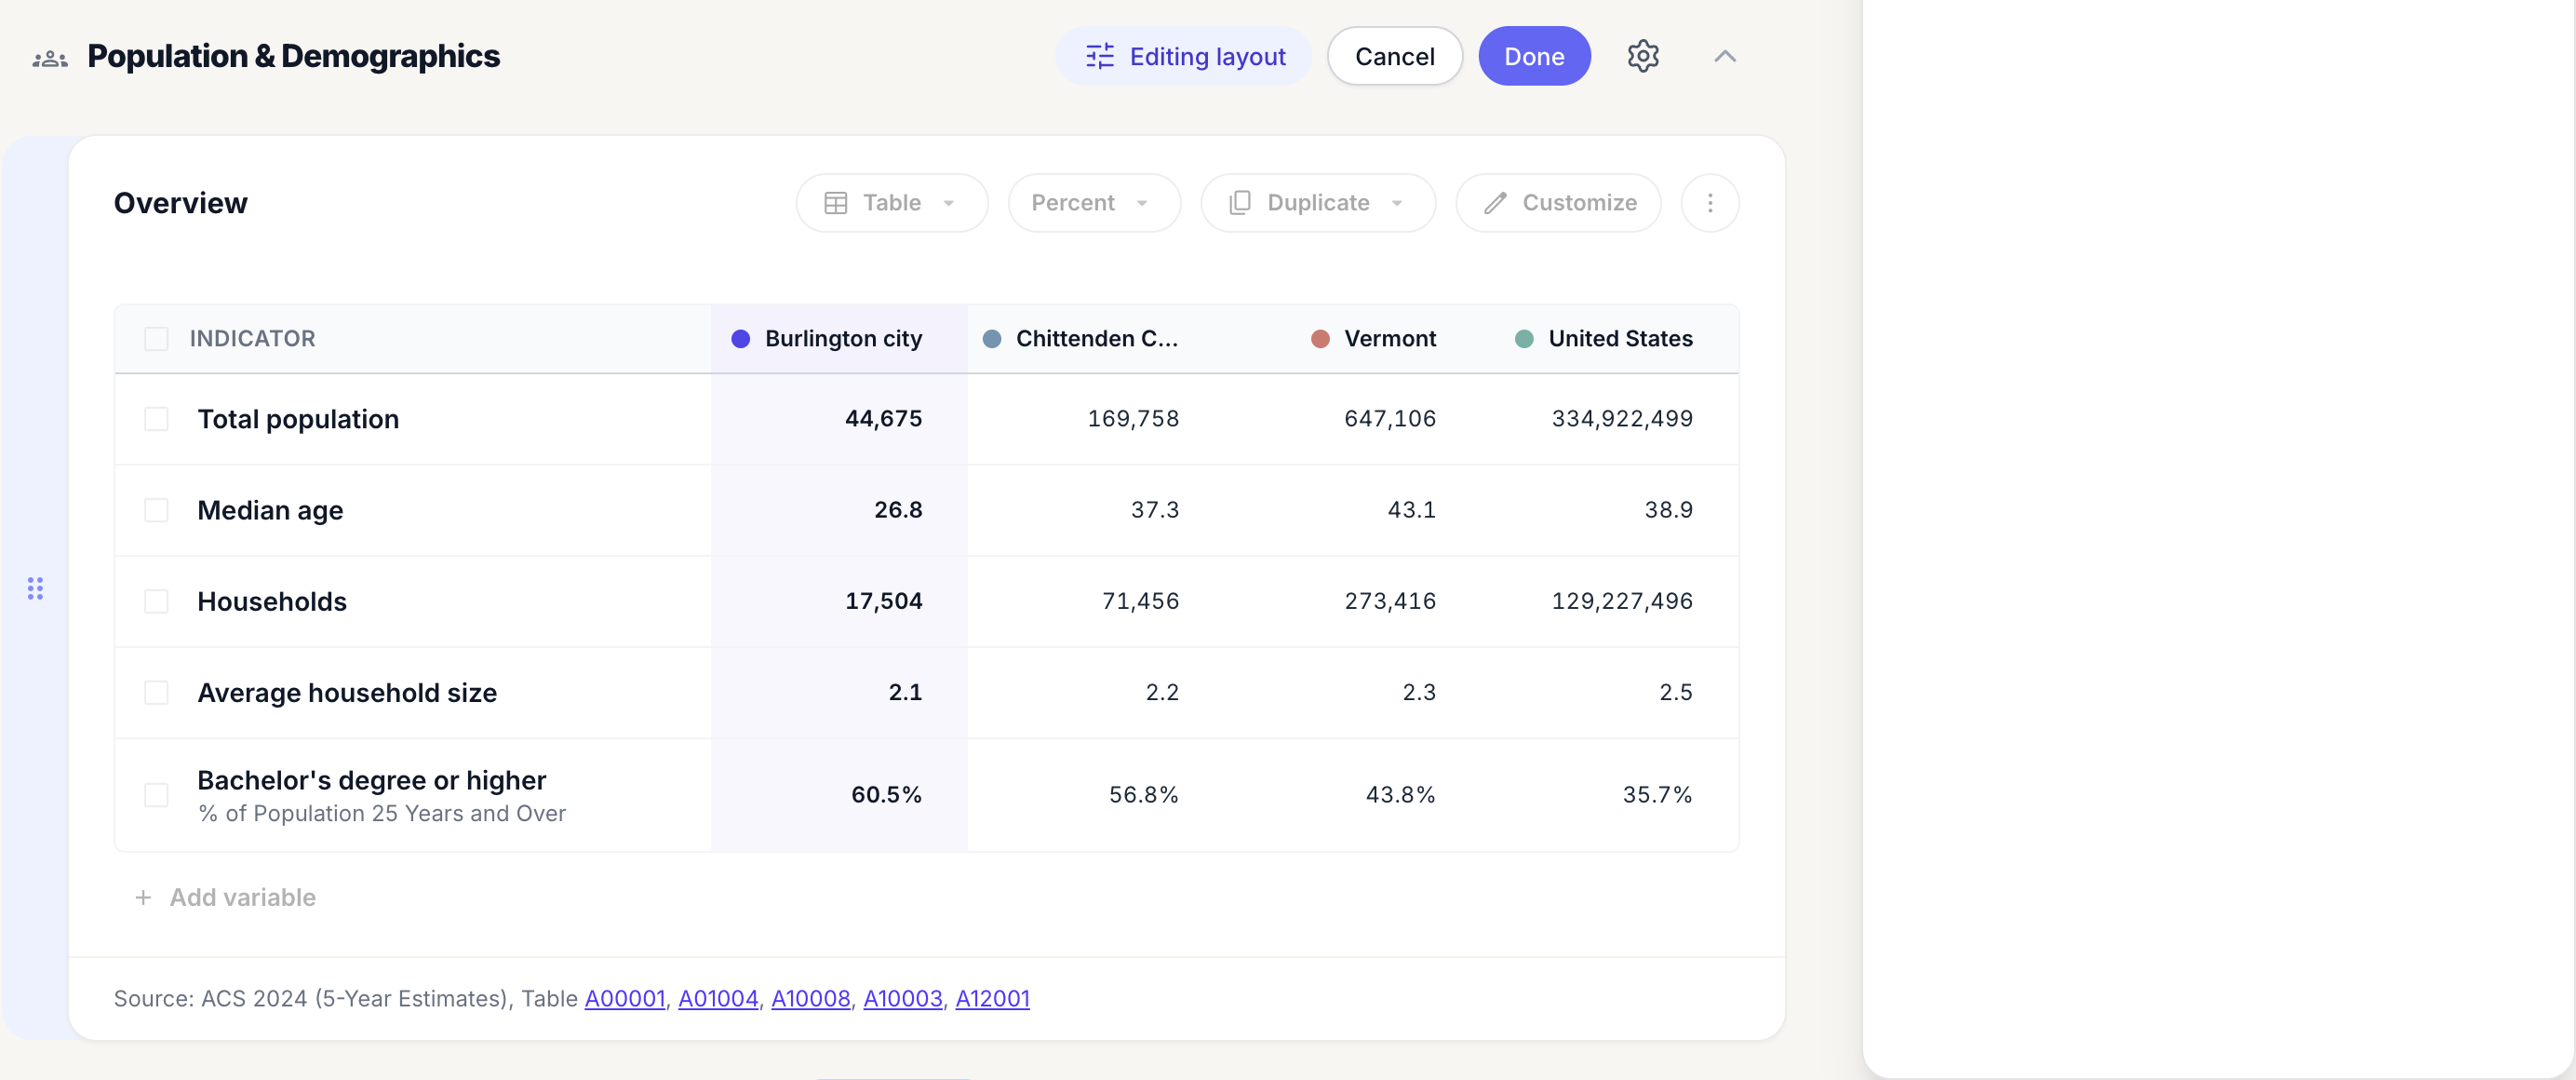Viewport: 2576px width, 1080px height.
Task: Check the Bachelor's degree row checkbox
Action: coord(156,795)
